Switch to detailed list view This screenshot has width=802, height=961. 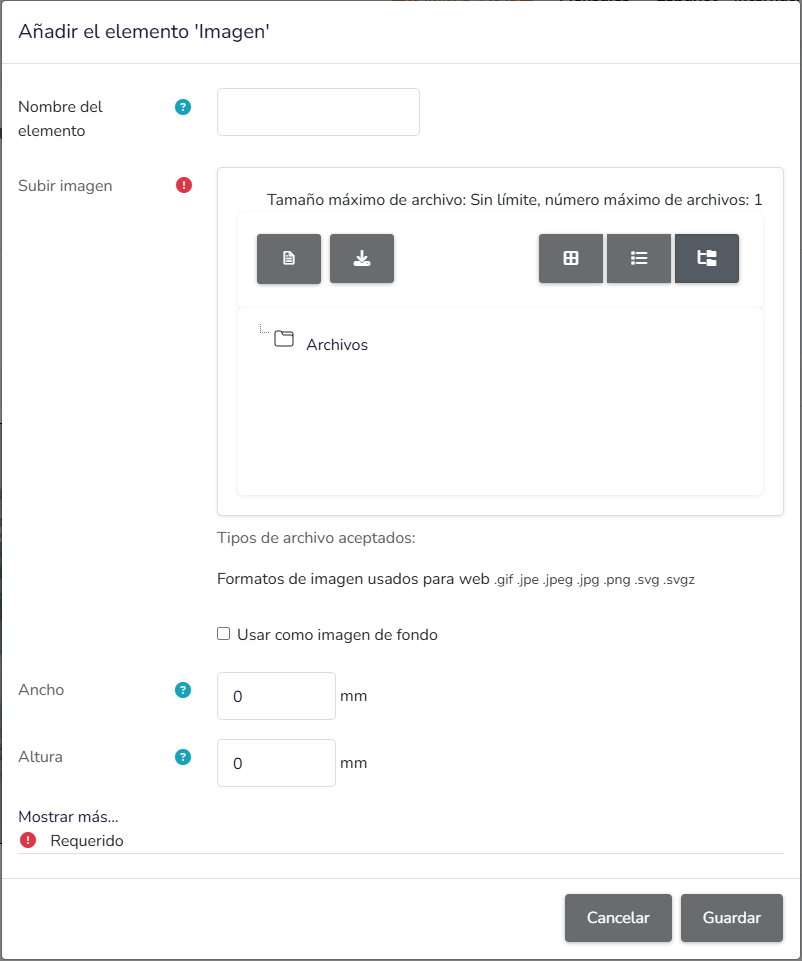point(638,259)
